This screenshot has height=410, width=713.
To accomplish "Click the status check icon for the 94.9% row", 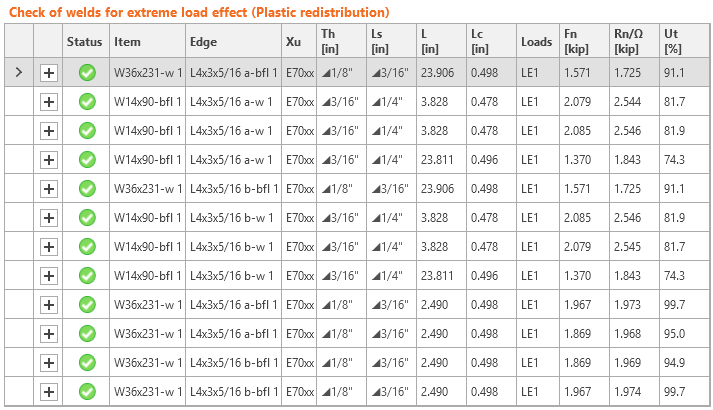I will pyautogui.click(x=87, y=362).
